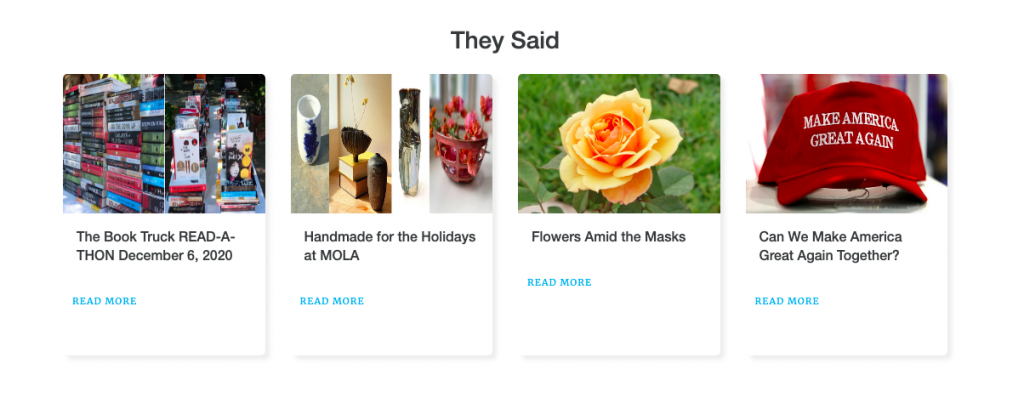Click Read More under Can We Make America
The image size is (1024, 403).
tap(787, 301)
